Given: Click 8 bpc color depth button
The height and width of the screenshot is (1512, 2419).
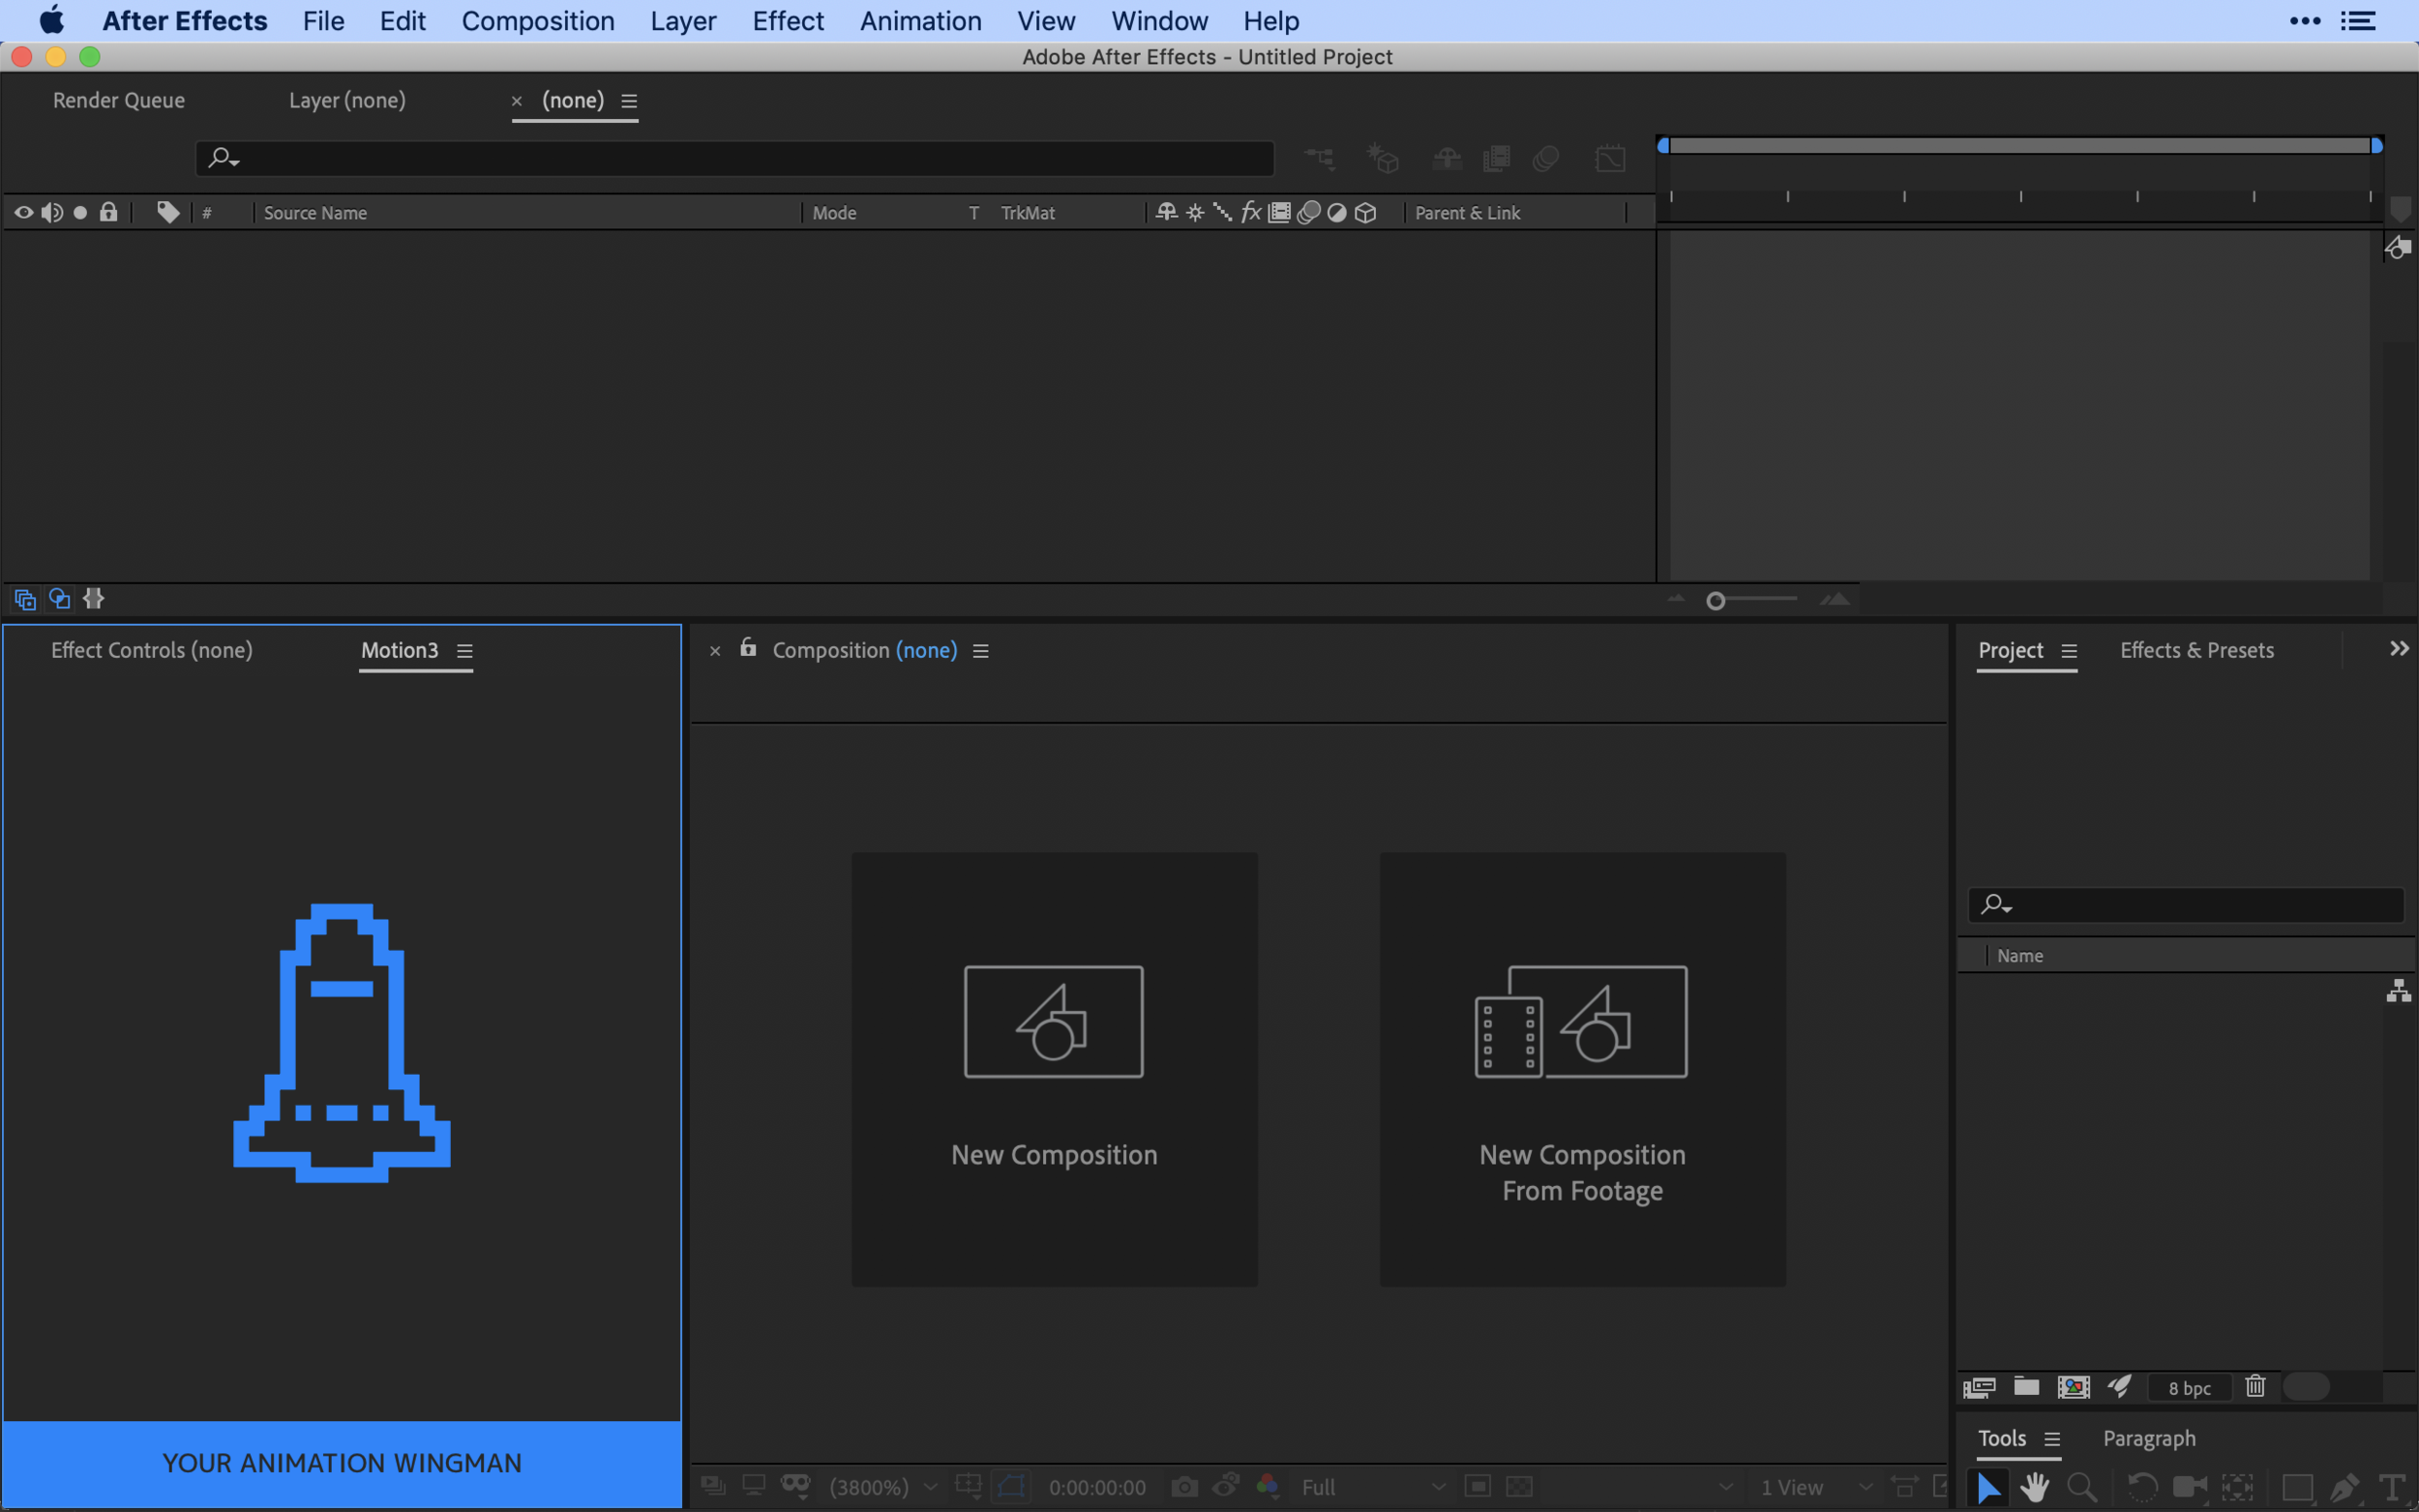Looking at the screenshot, I should coord(2190,1388).
